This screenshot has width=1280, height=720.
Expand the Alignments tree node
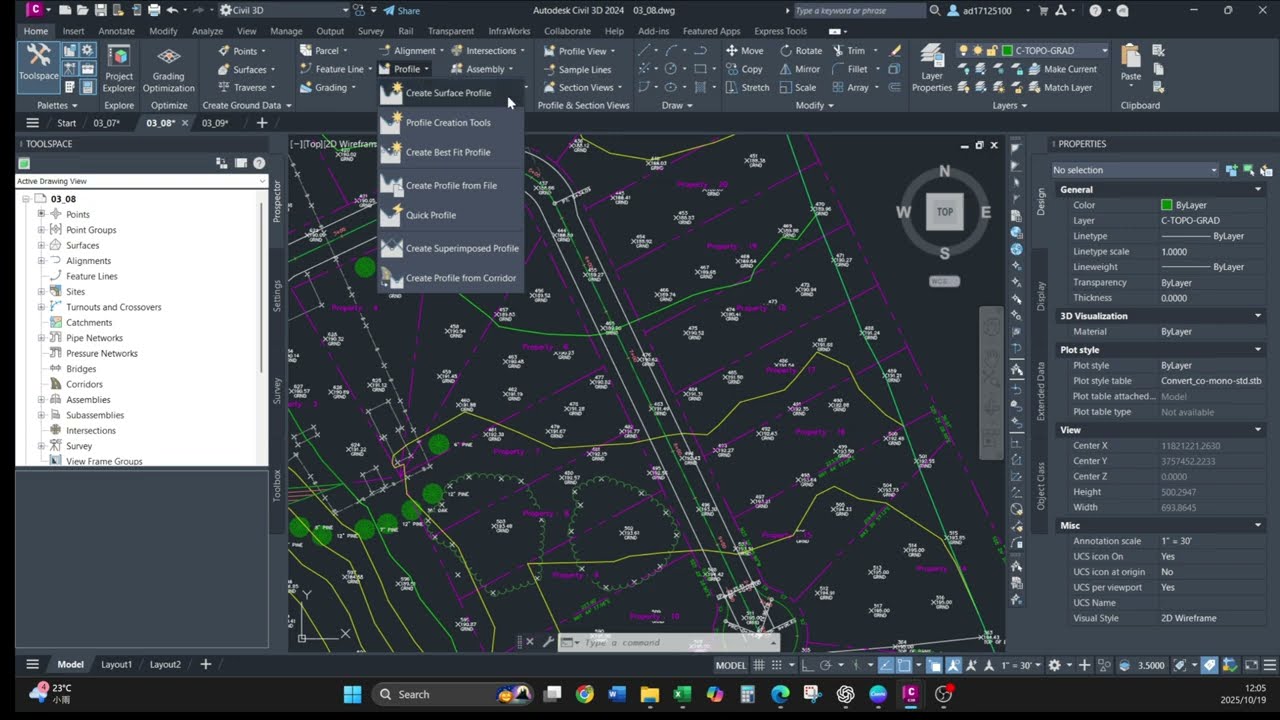pyautogui.click(x=42, y=260)
